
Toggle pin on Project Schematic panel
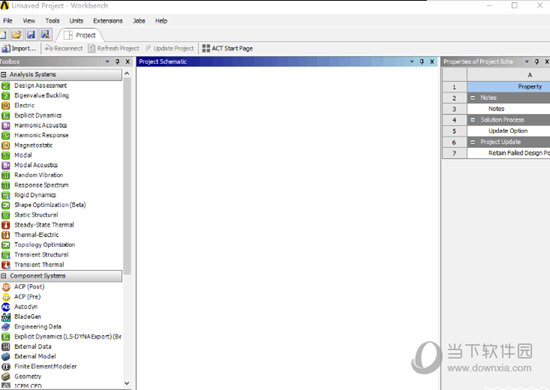pyautogui.click(x=422, y=62)
